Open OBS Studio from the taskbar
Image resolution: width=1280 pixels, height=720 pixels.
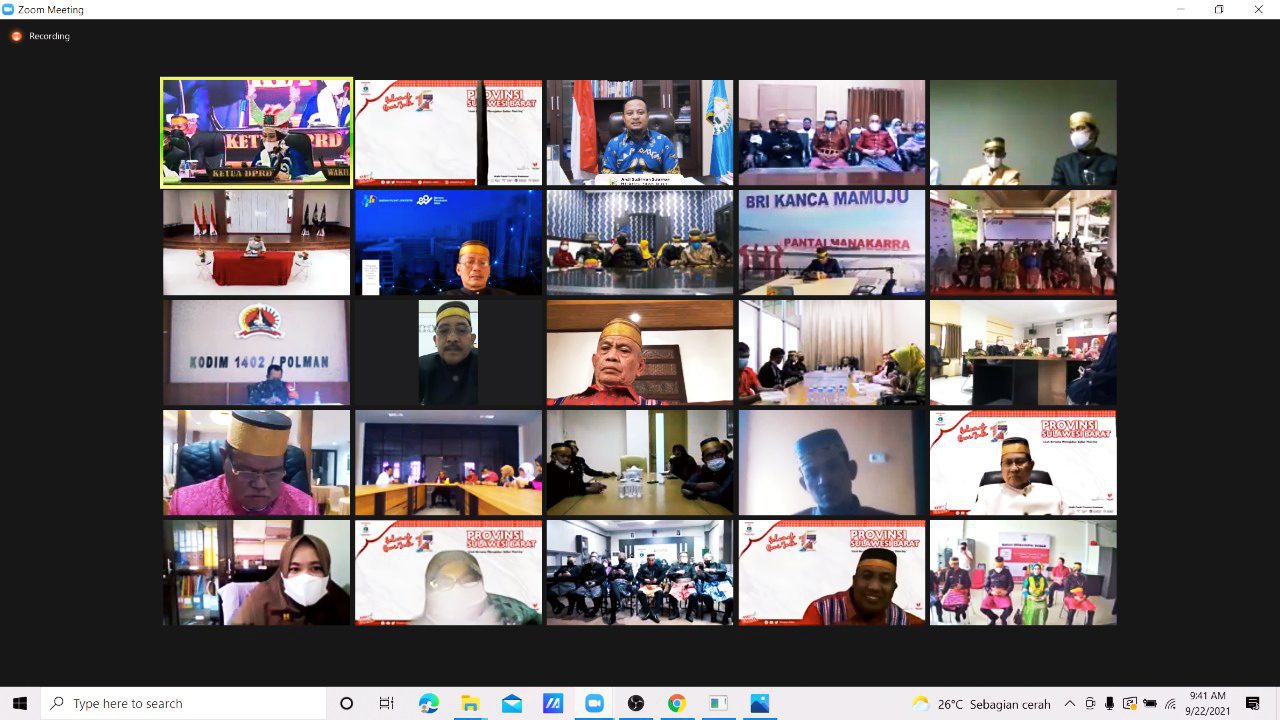point(635,703)
